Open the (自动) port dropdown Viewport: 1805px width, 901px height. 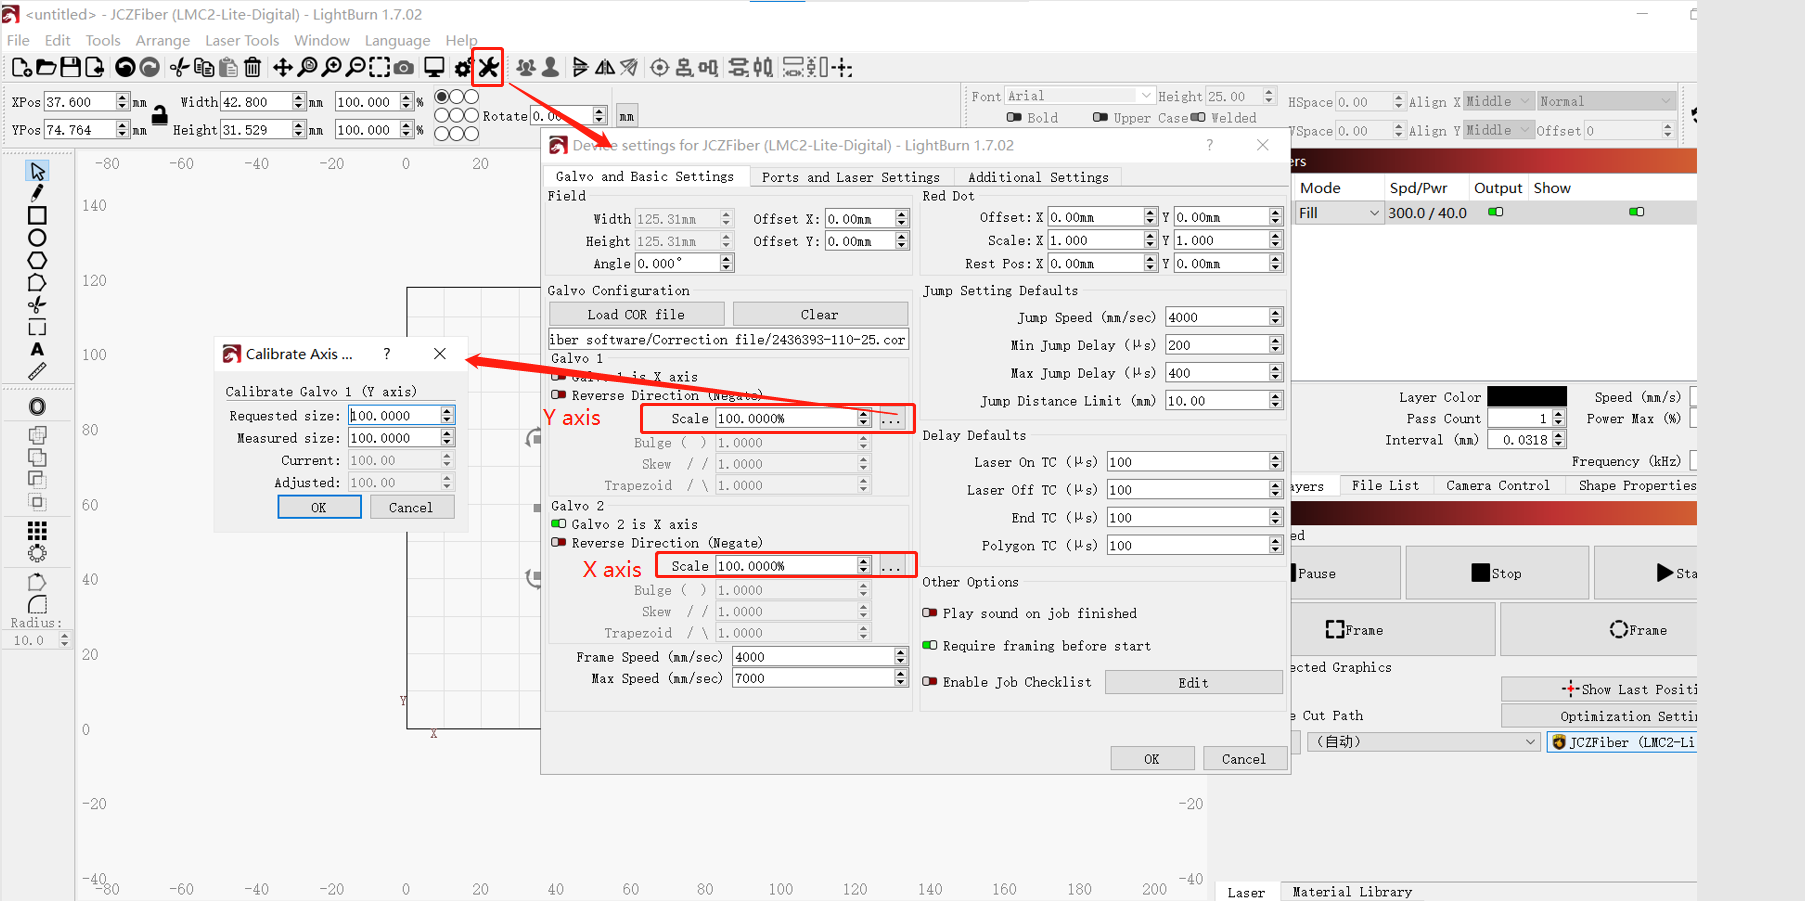pos(1422,742)
